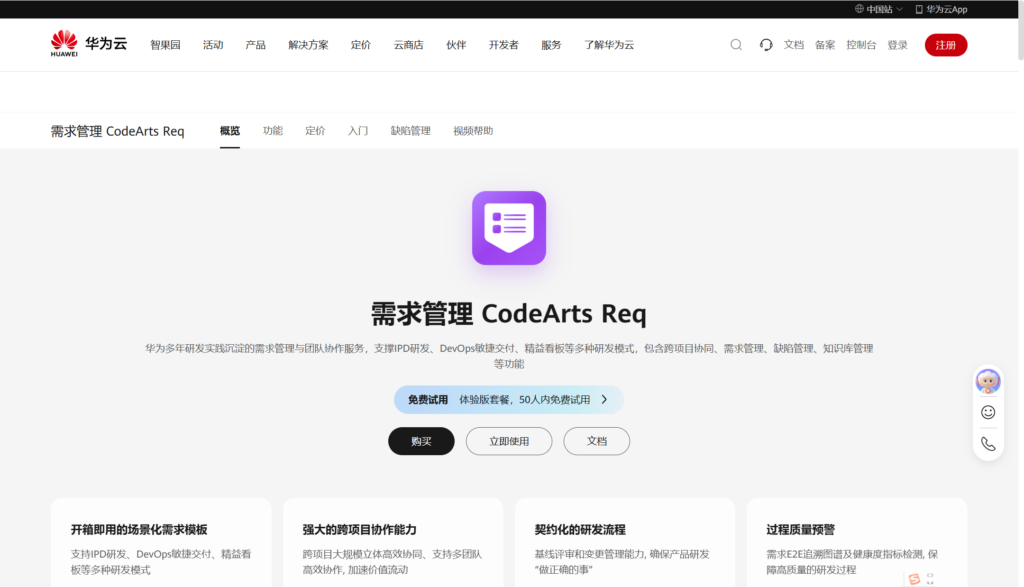Click the arrow in the free trial banner

coord(604,399)
